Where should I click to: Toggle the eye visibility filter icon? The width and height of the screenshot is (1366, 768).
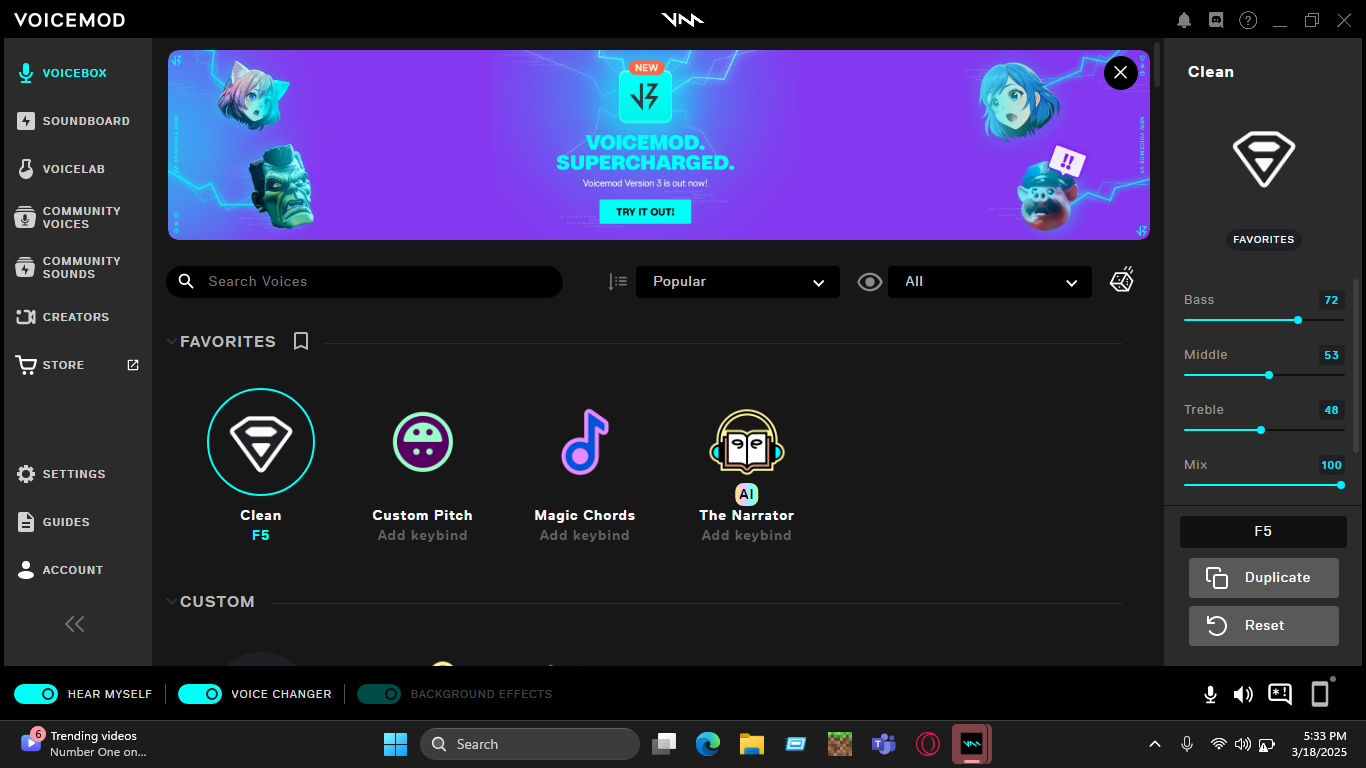click(x=870, y=282)
